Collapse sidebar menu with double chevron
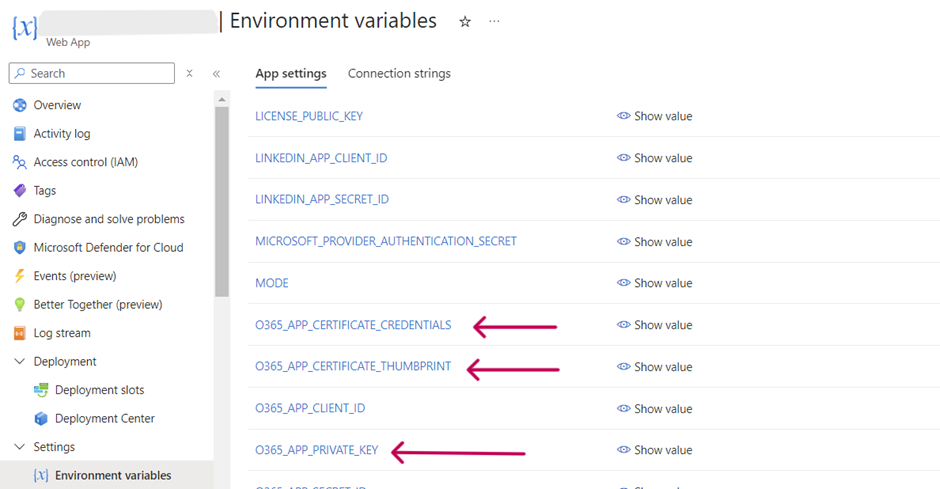 (x=216, y=74)
